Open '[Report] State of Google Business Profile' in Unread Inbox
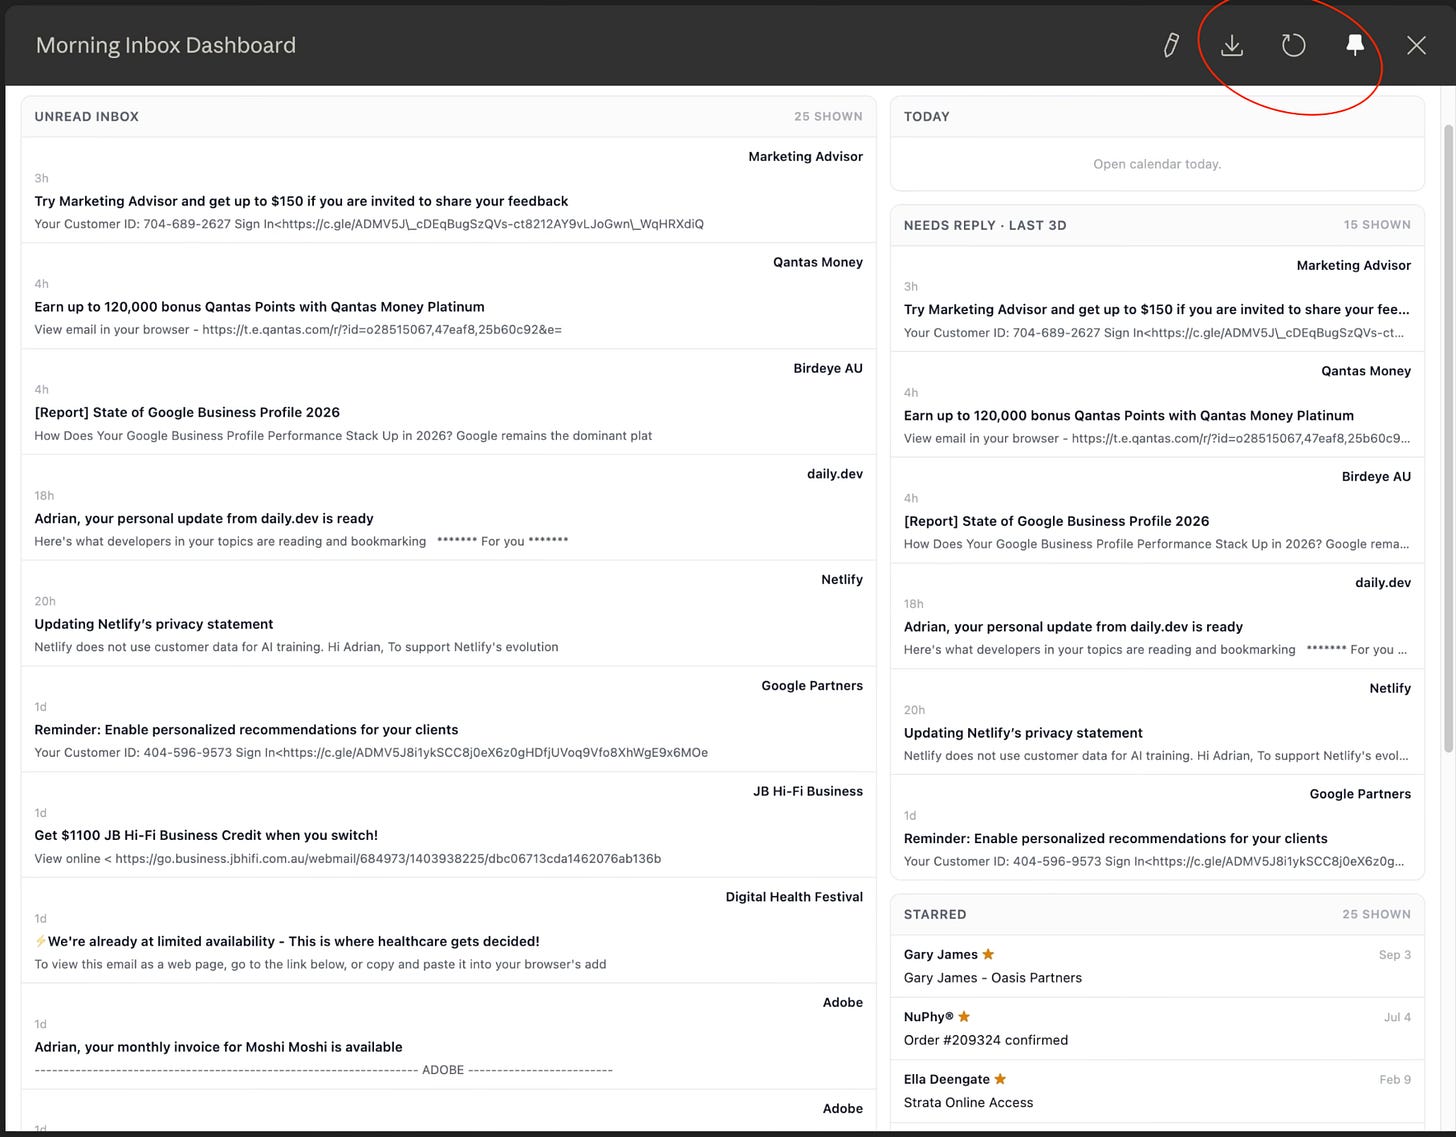 [187, 412]
